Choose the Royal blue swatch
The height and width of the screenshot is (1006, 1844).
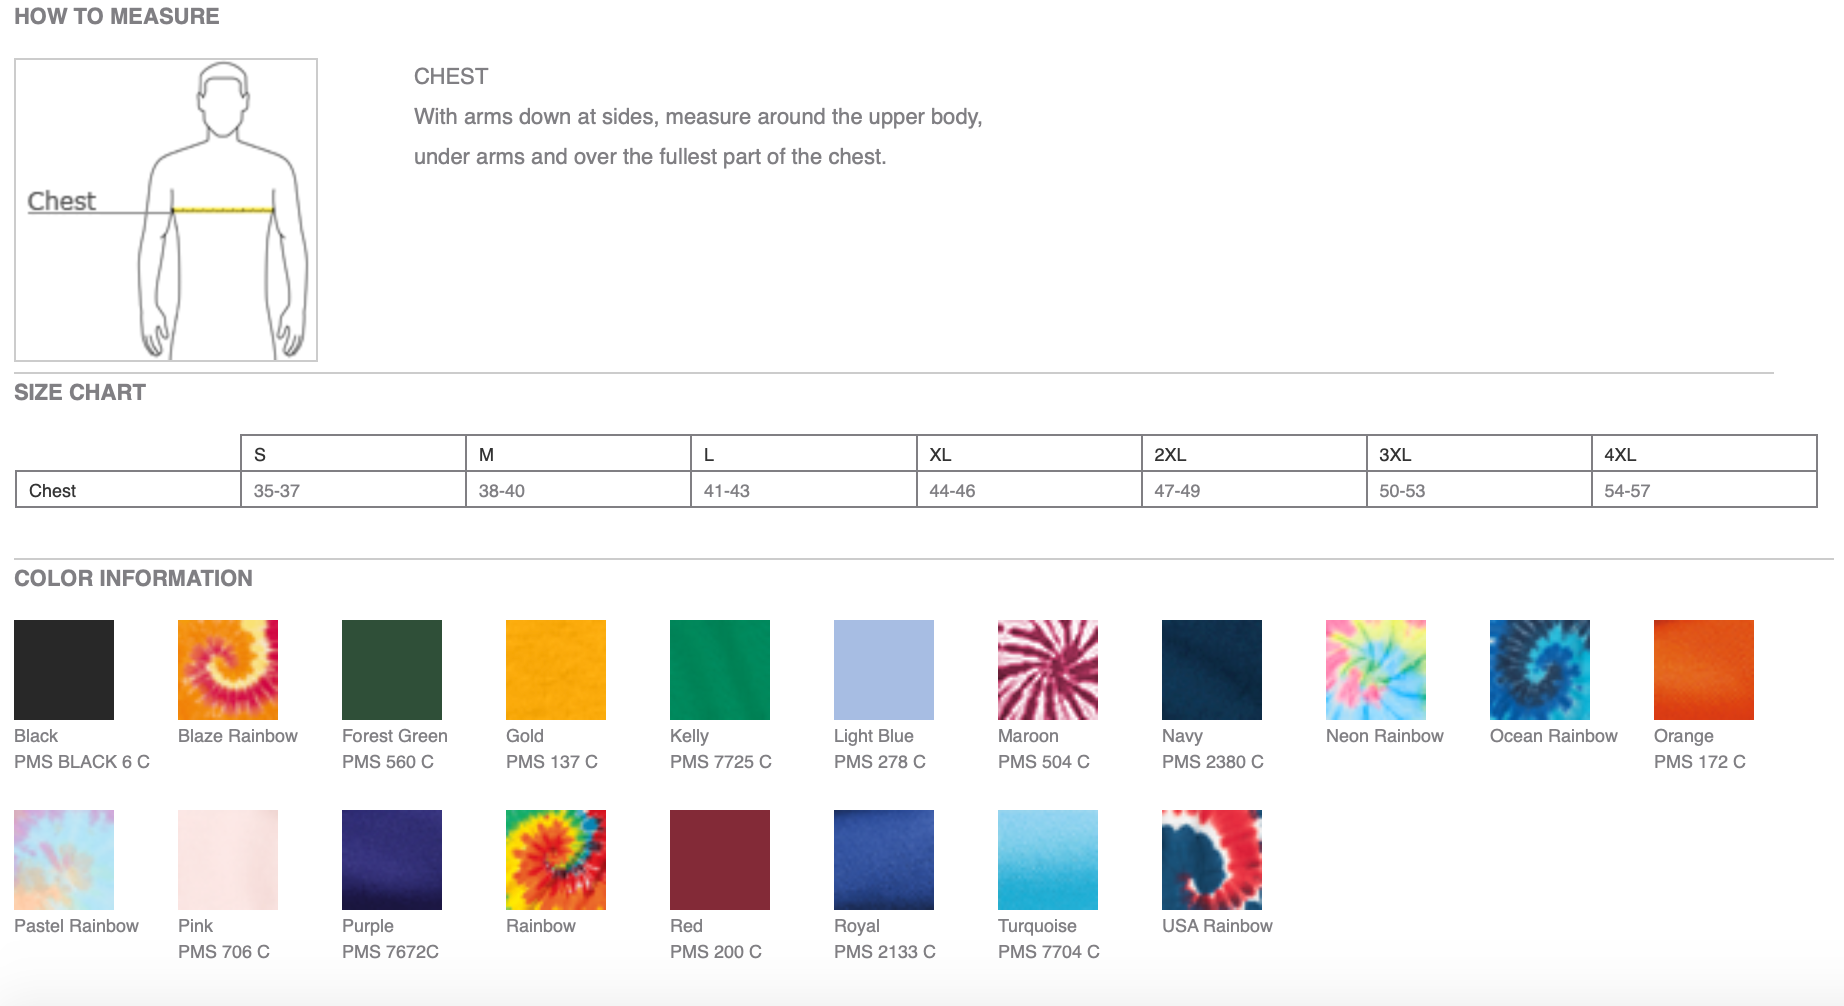[884, 860]
